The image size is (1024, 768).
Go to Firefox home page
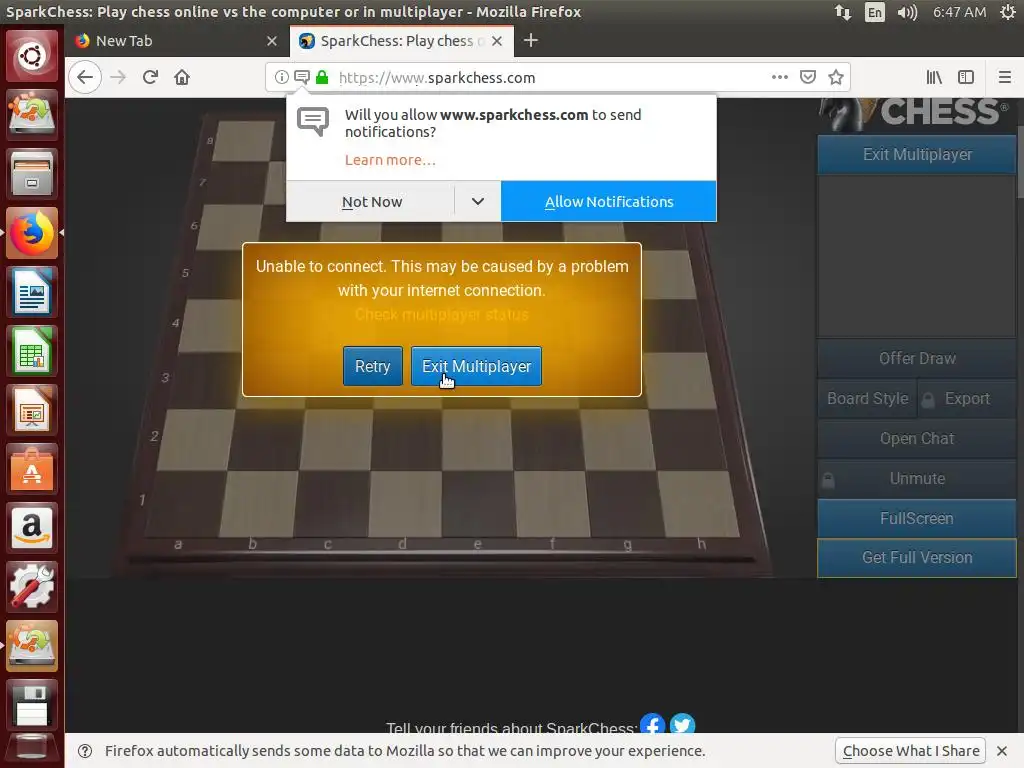[x=182, y=77]
